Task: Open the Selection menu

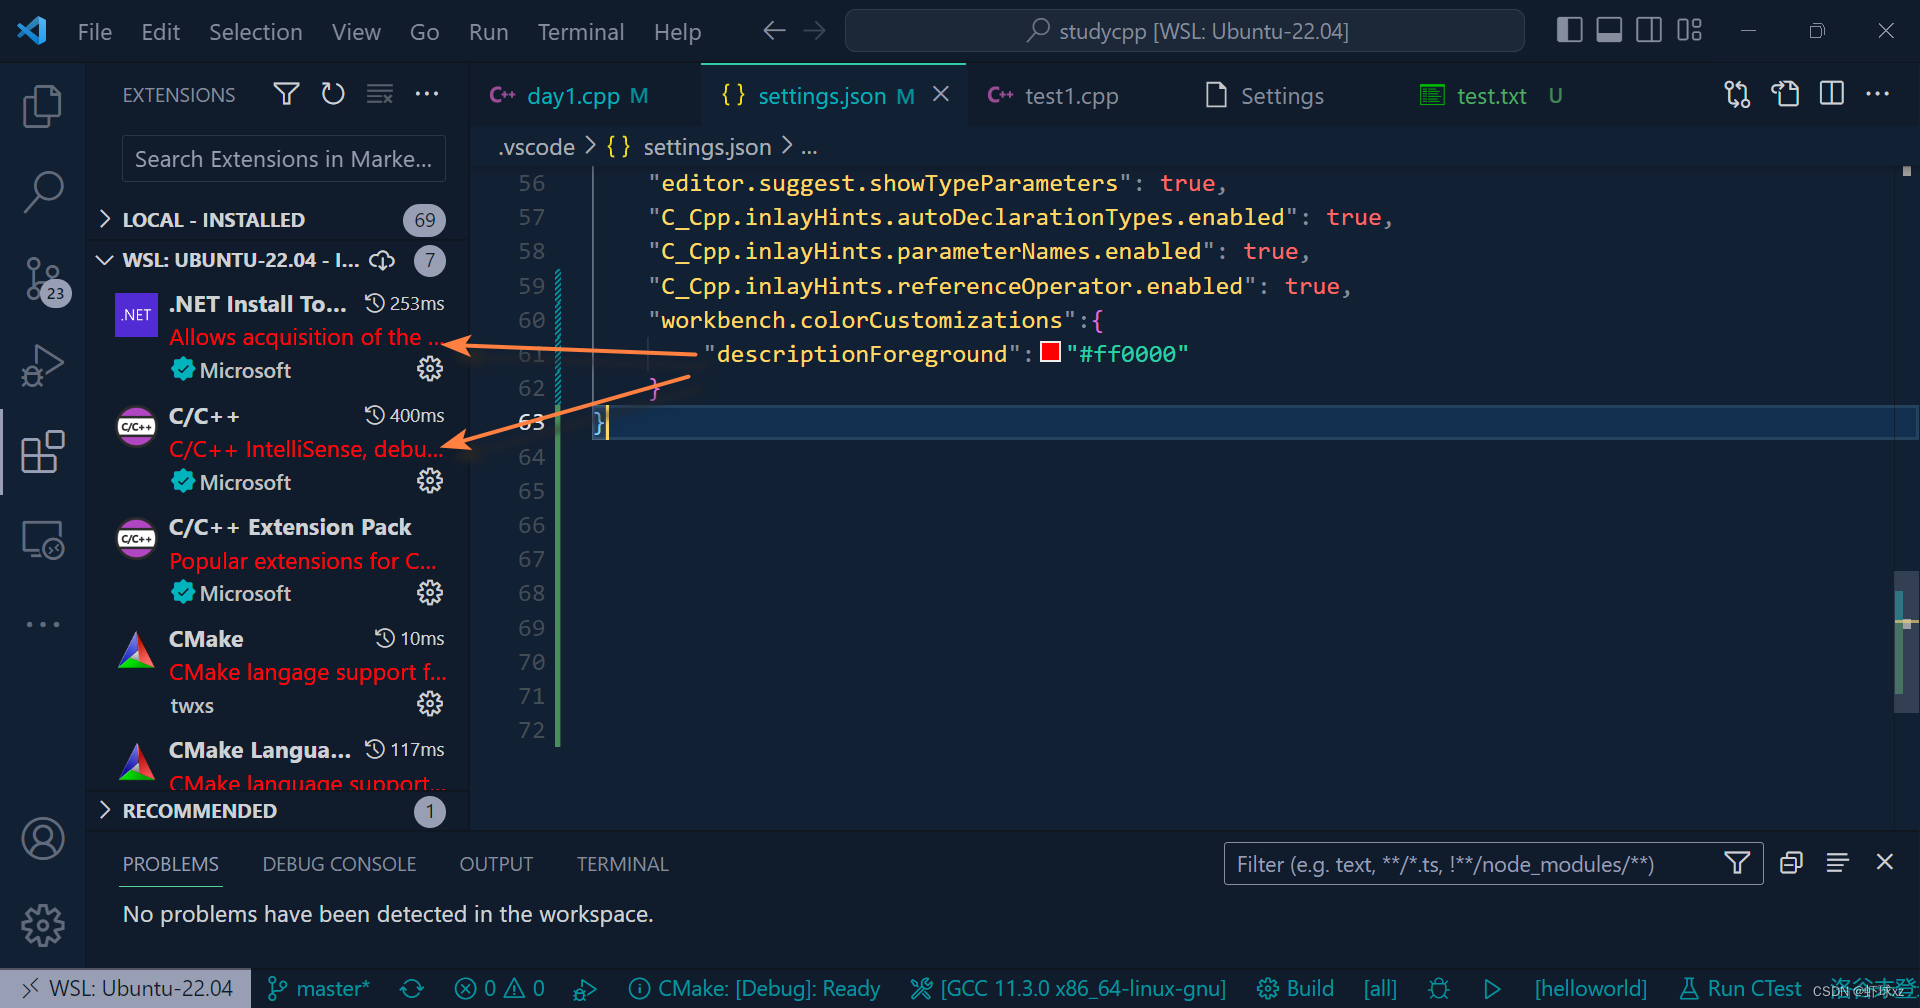Action: [255, 32]
